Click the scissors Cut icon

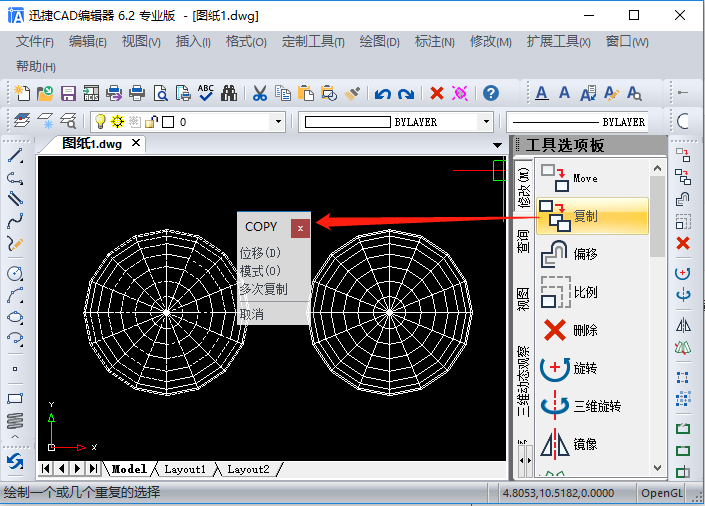point(259,93)
